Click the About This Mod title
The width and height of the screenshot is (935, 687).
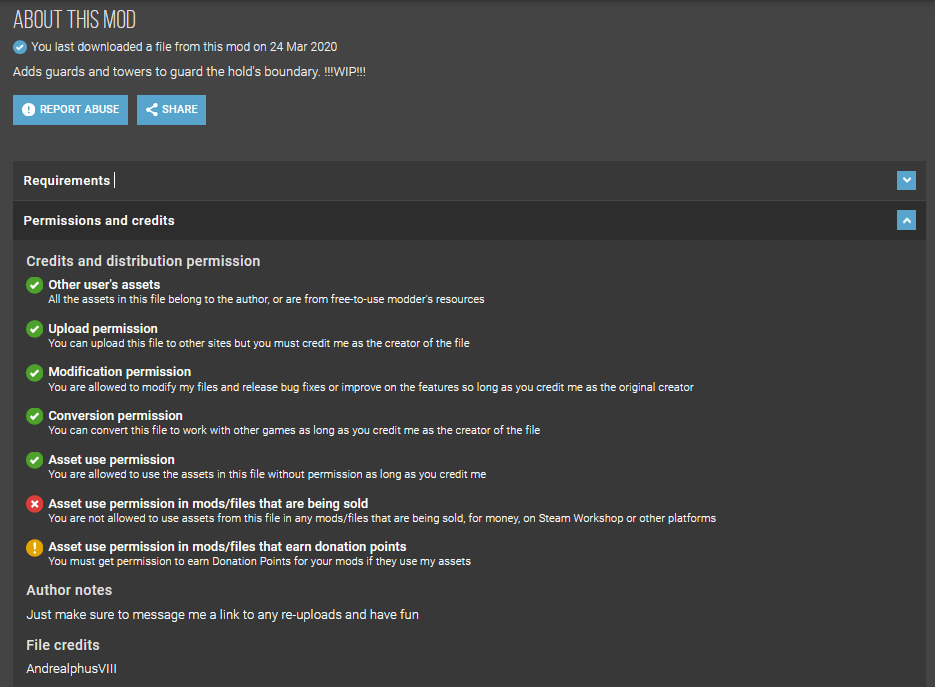[75, 20]
